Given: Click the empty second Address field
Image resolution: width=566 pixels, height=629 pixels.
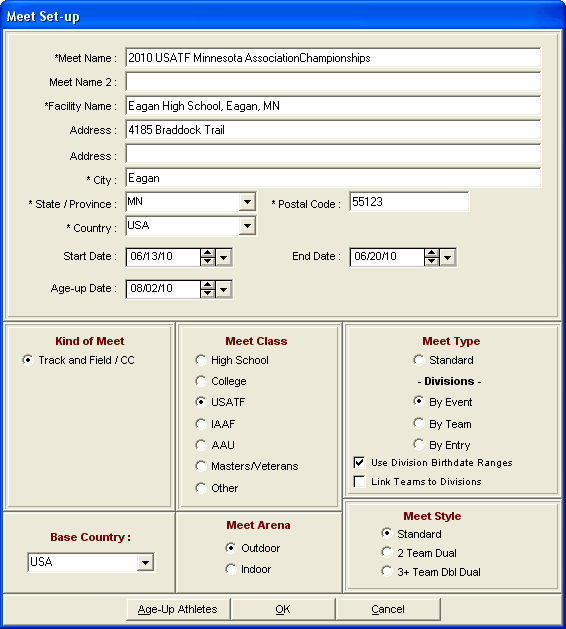Looking at the screenshot, I should pyautogui.click(x=333, y=154).
